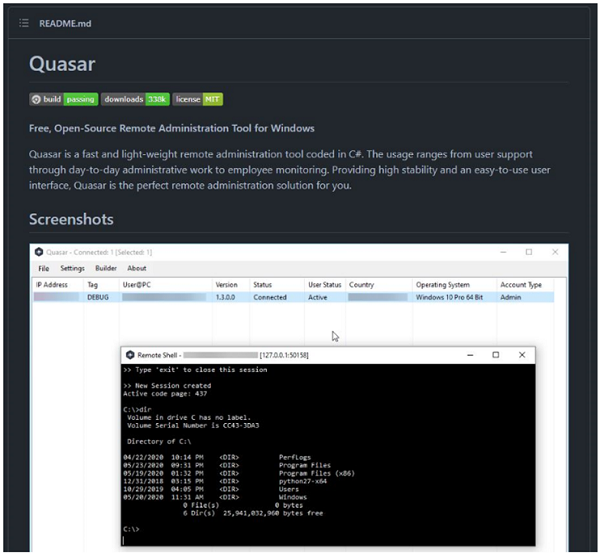
Task: Click the 'Type exit to close this session' line
Action: (195, 370)
